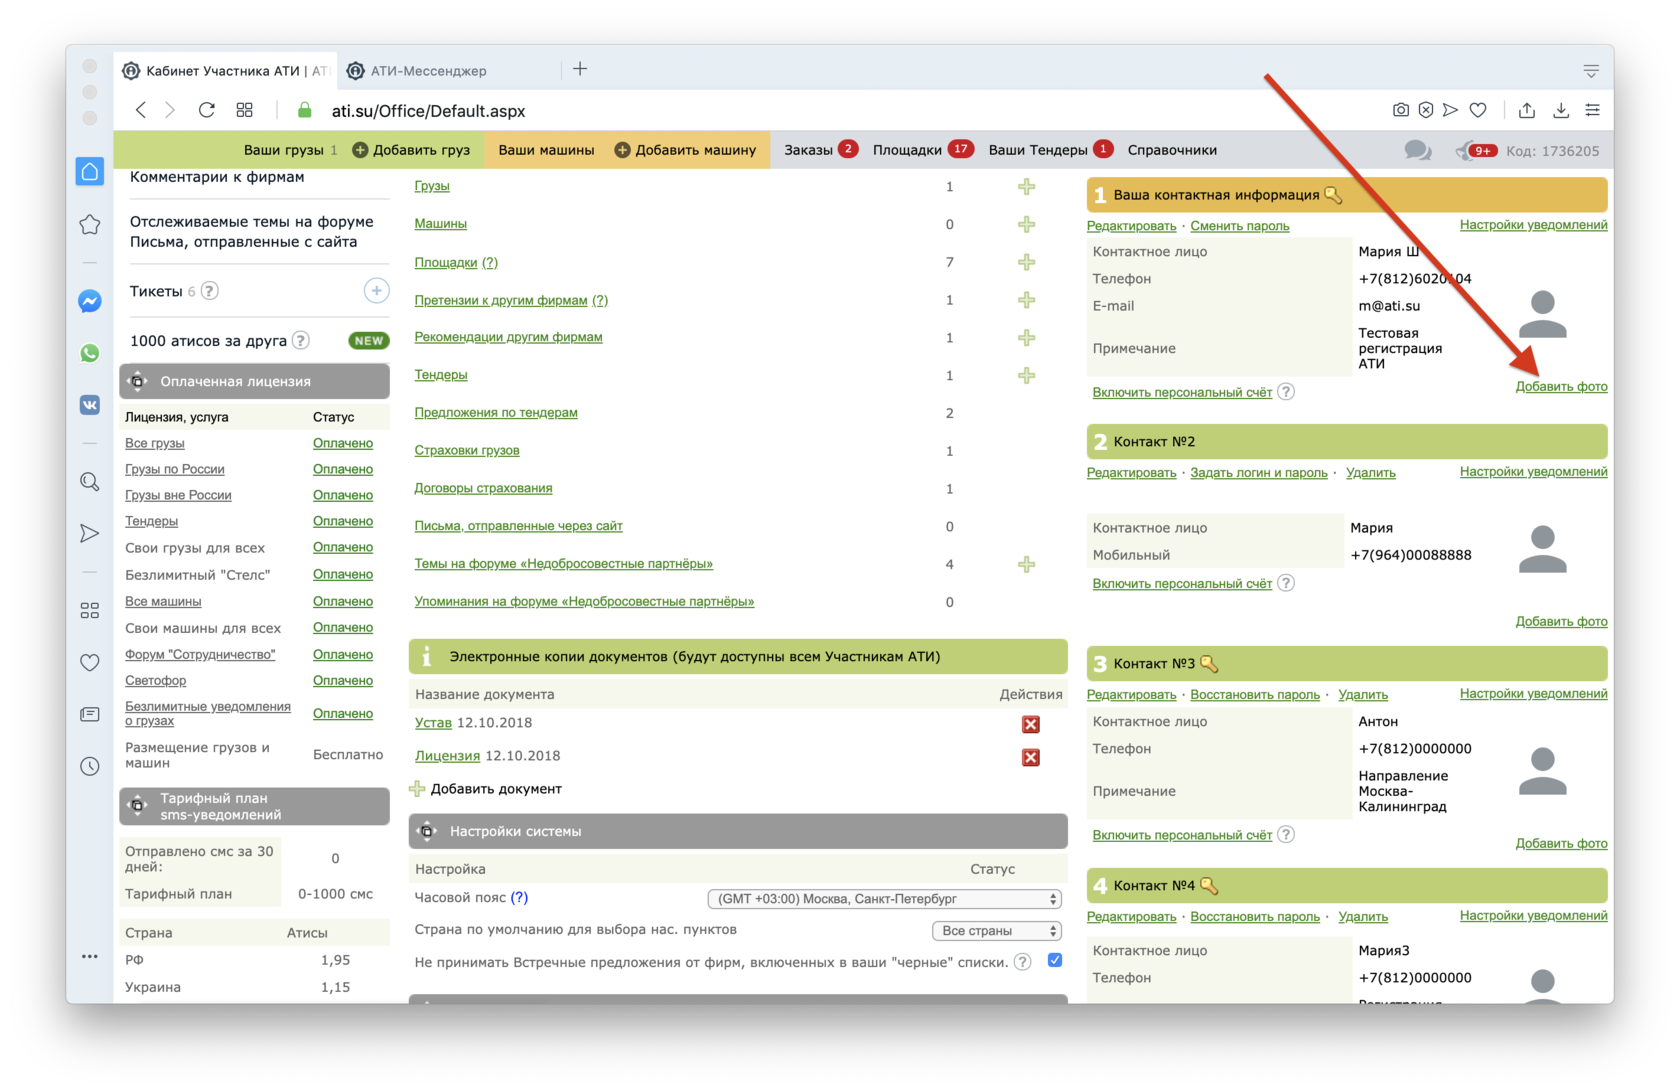Open the tab list menu at top right
Viewport: 1680px width, 1091px height.
(x=1591, y=71)
